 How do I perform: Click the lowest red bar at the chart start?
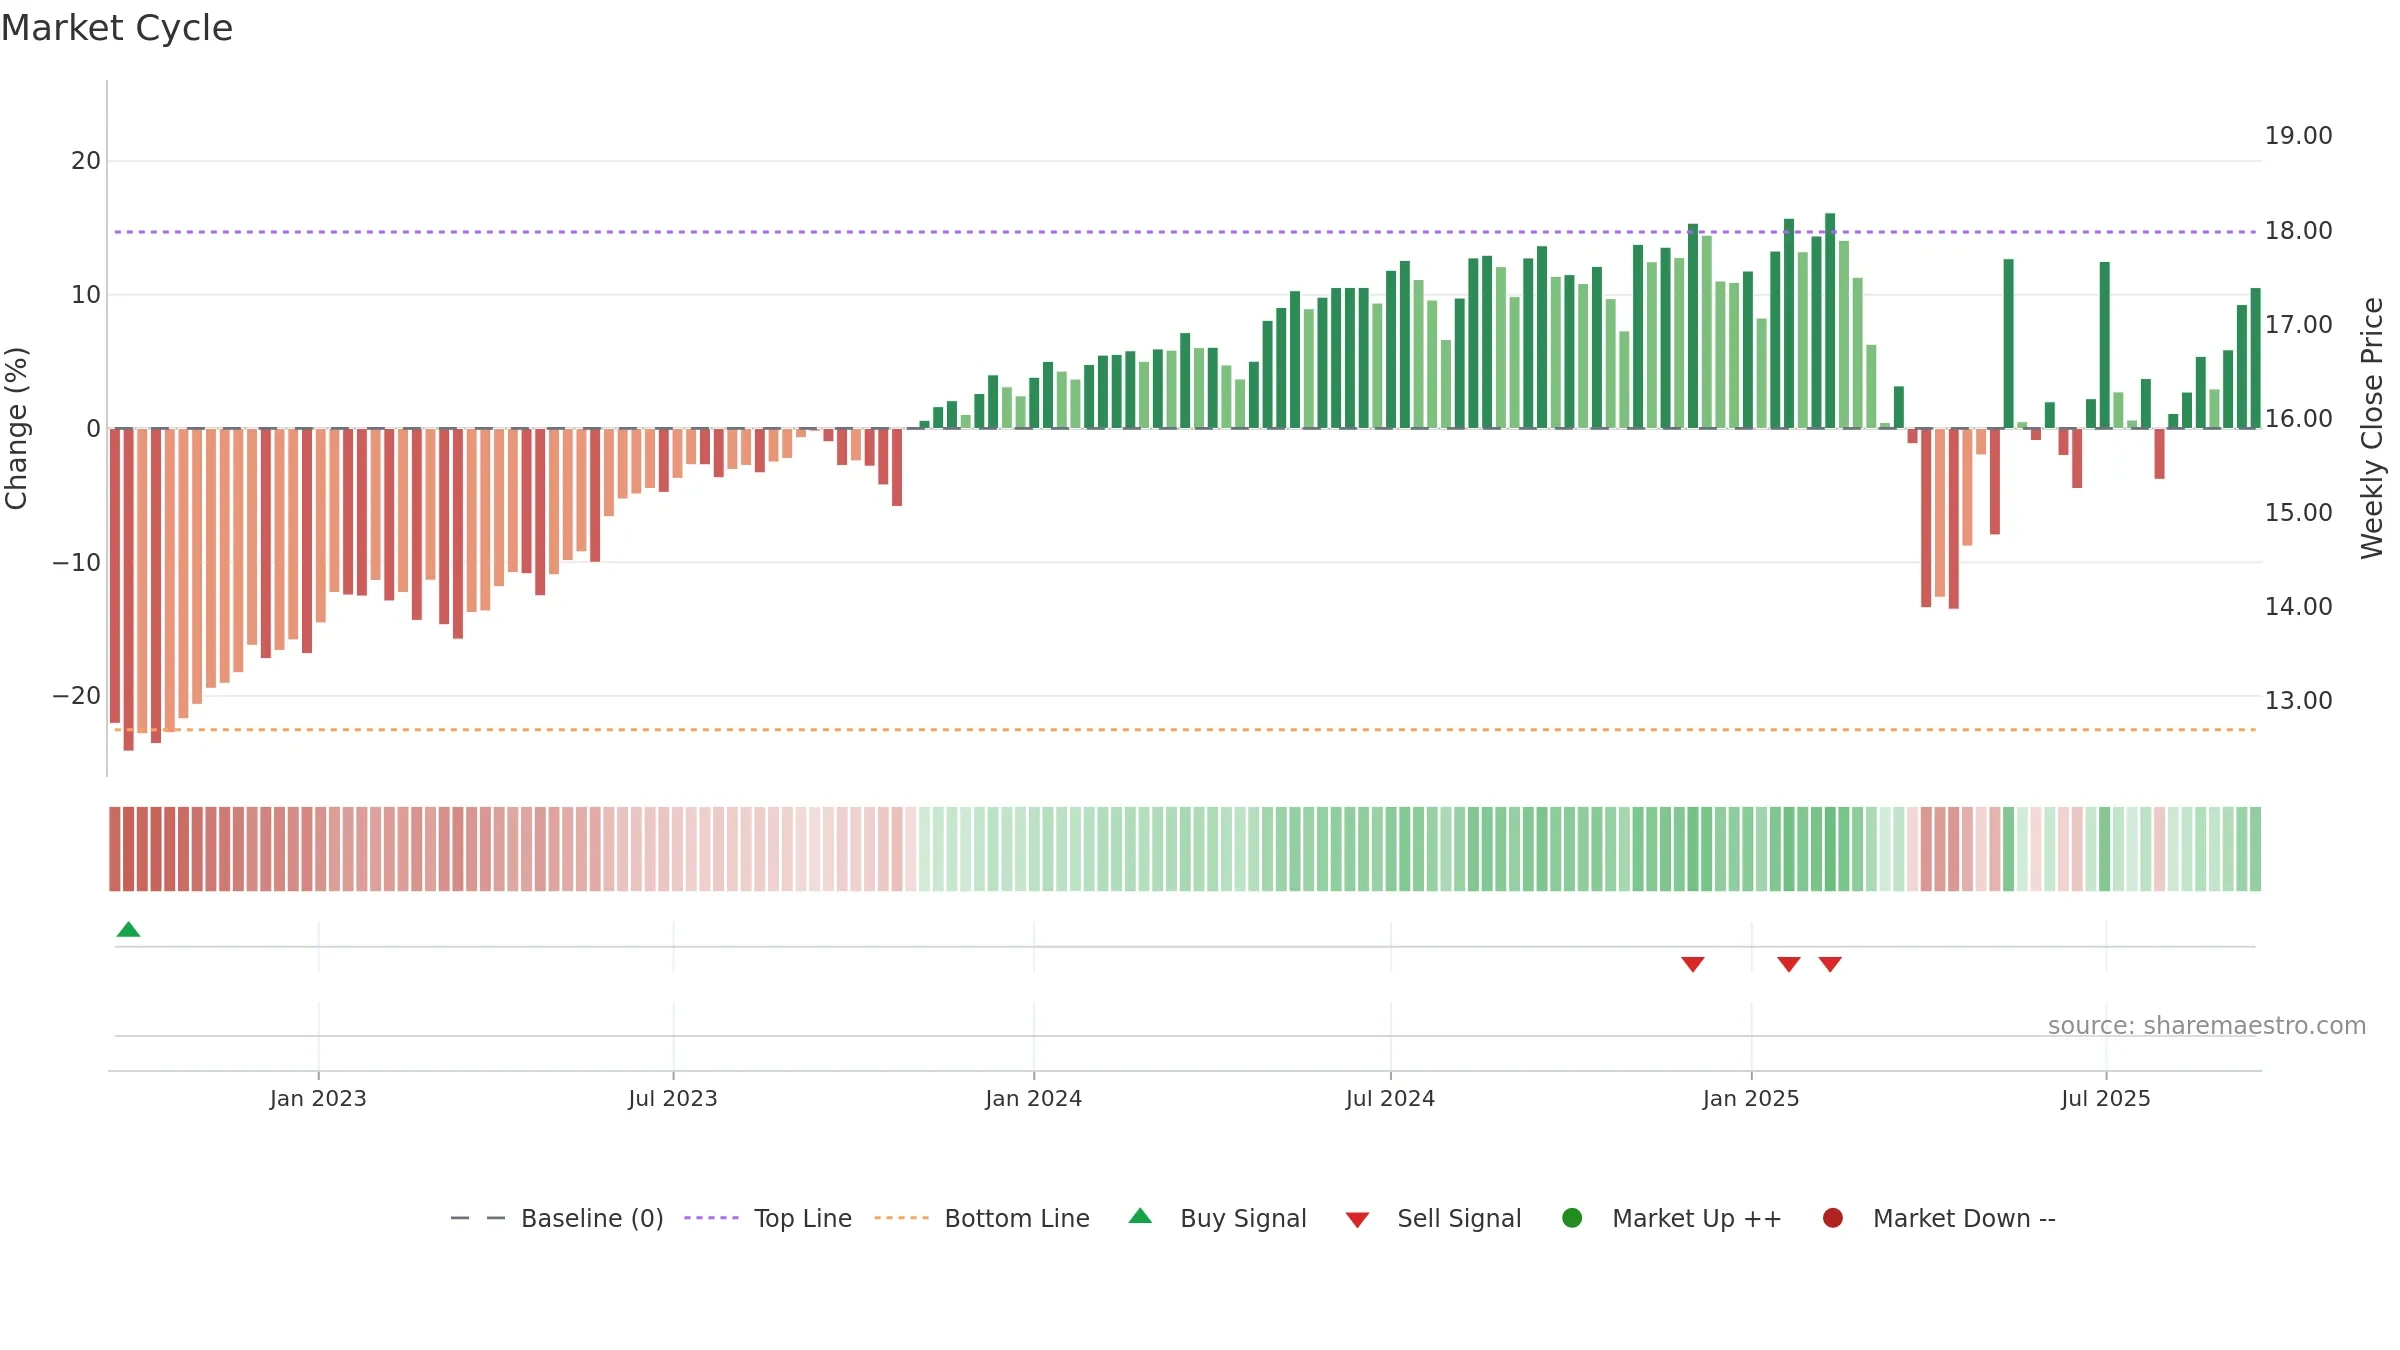[x=128, y=590]
